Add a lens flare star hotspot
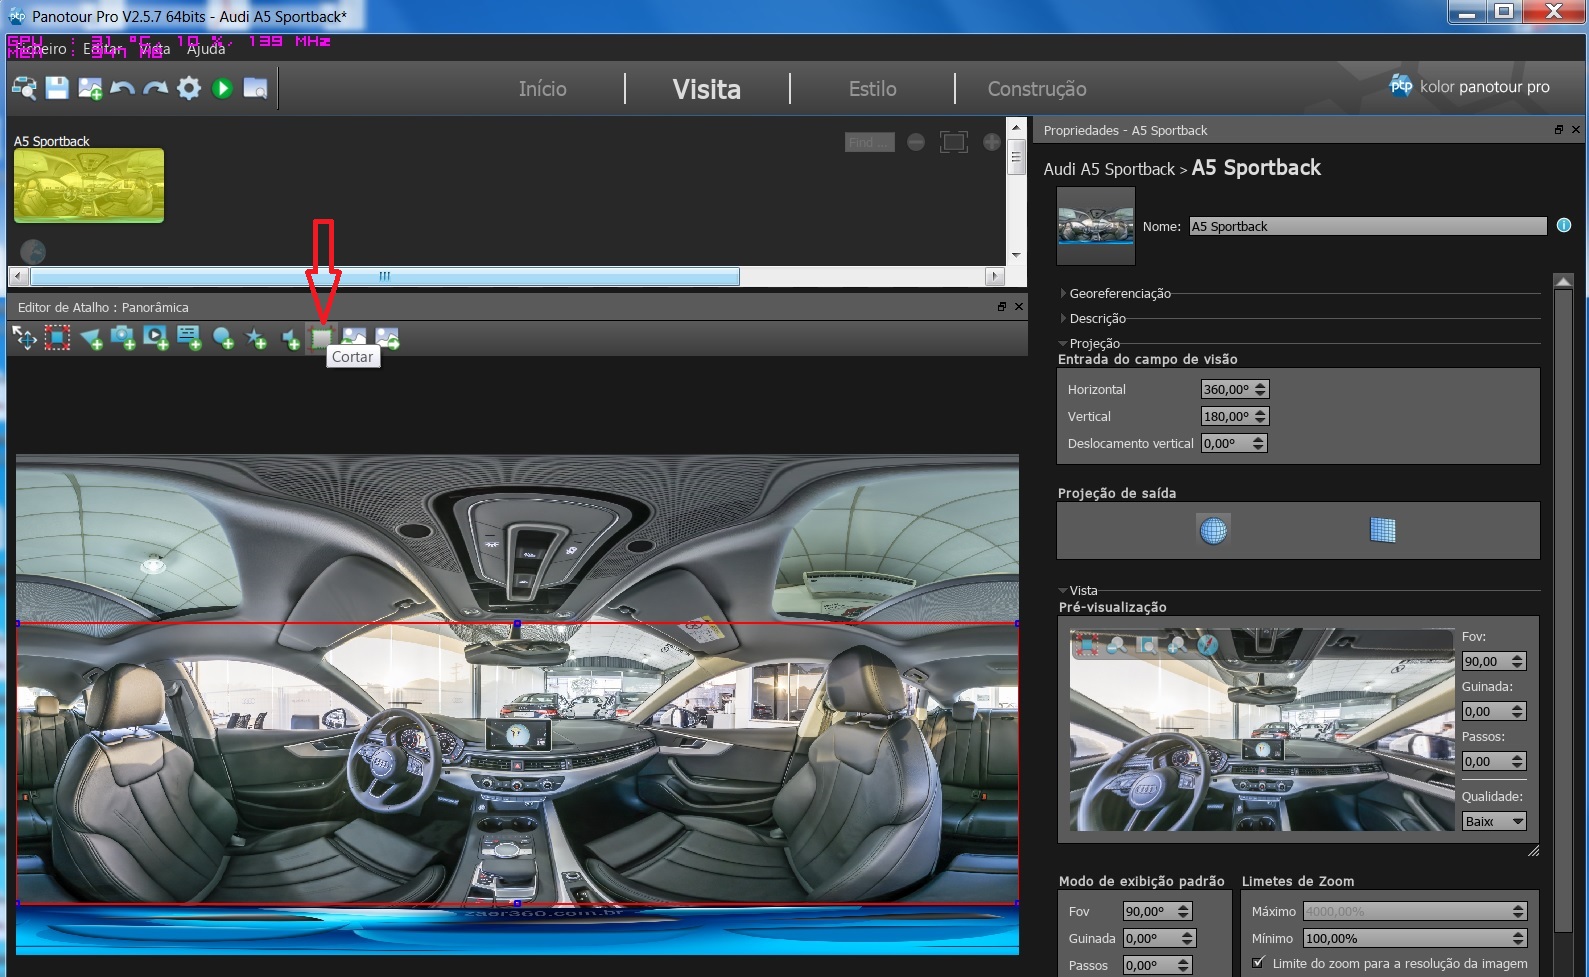The height and width of the screenshot is (977, 1589). pos(256,340)
